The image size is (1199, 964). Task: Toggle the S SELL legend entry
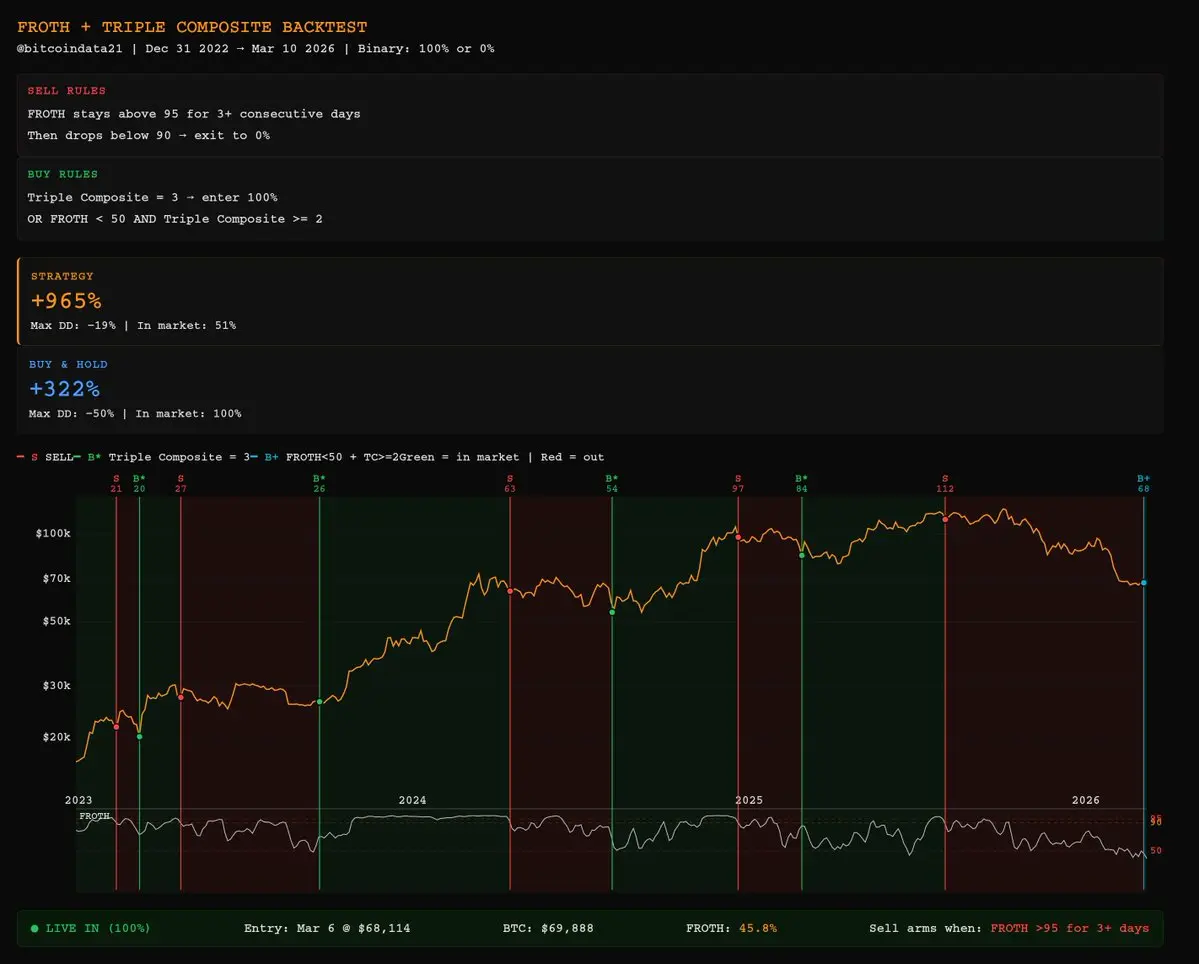(x=50, y=457)
